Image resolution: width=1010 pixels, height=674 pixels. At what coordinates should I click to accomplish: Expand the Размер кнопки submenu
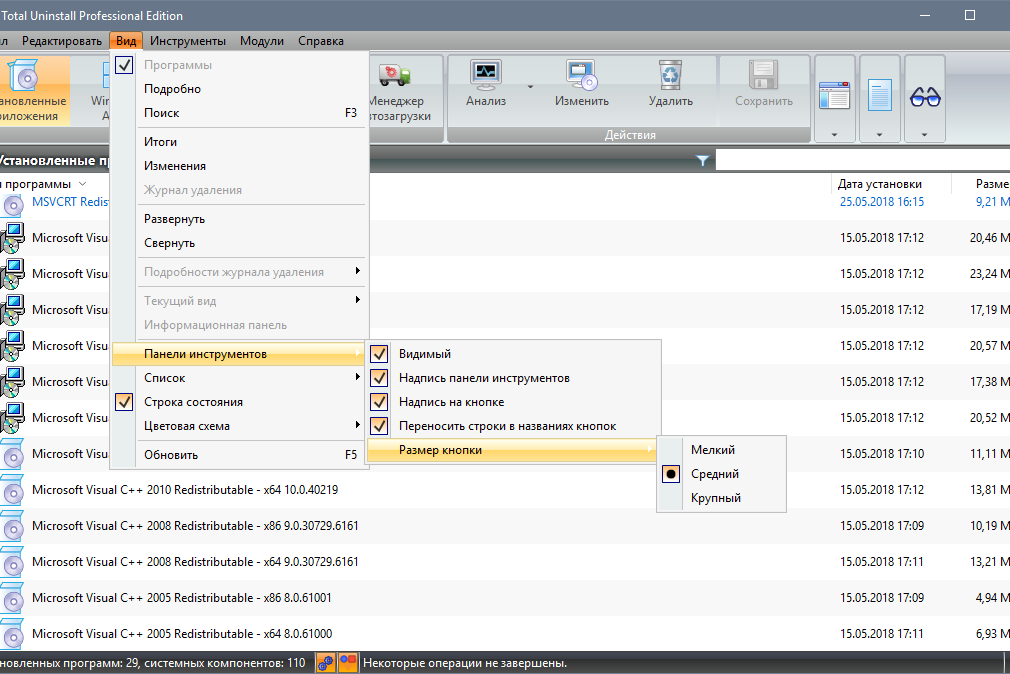pyautogui.click(x=513, y=450)
